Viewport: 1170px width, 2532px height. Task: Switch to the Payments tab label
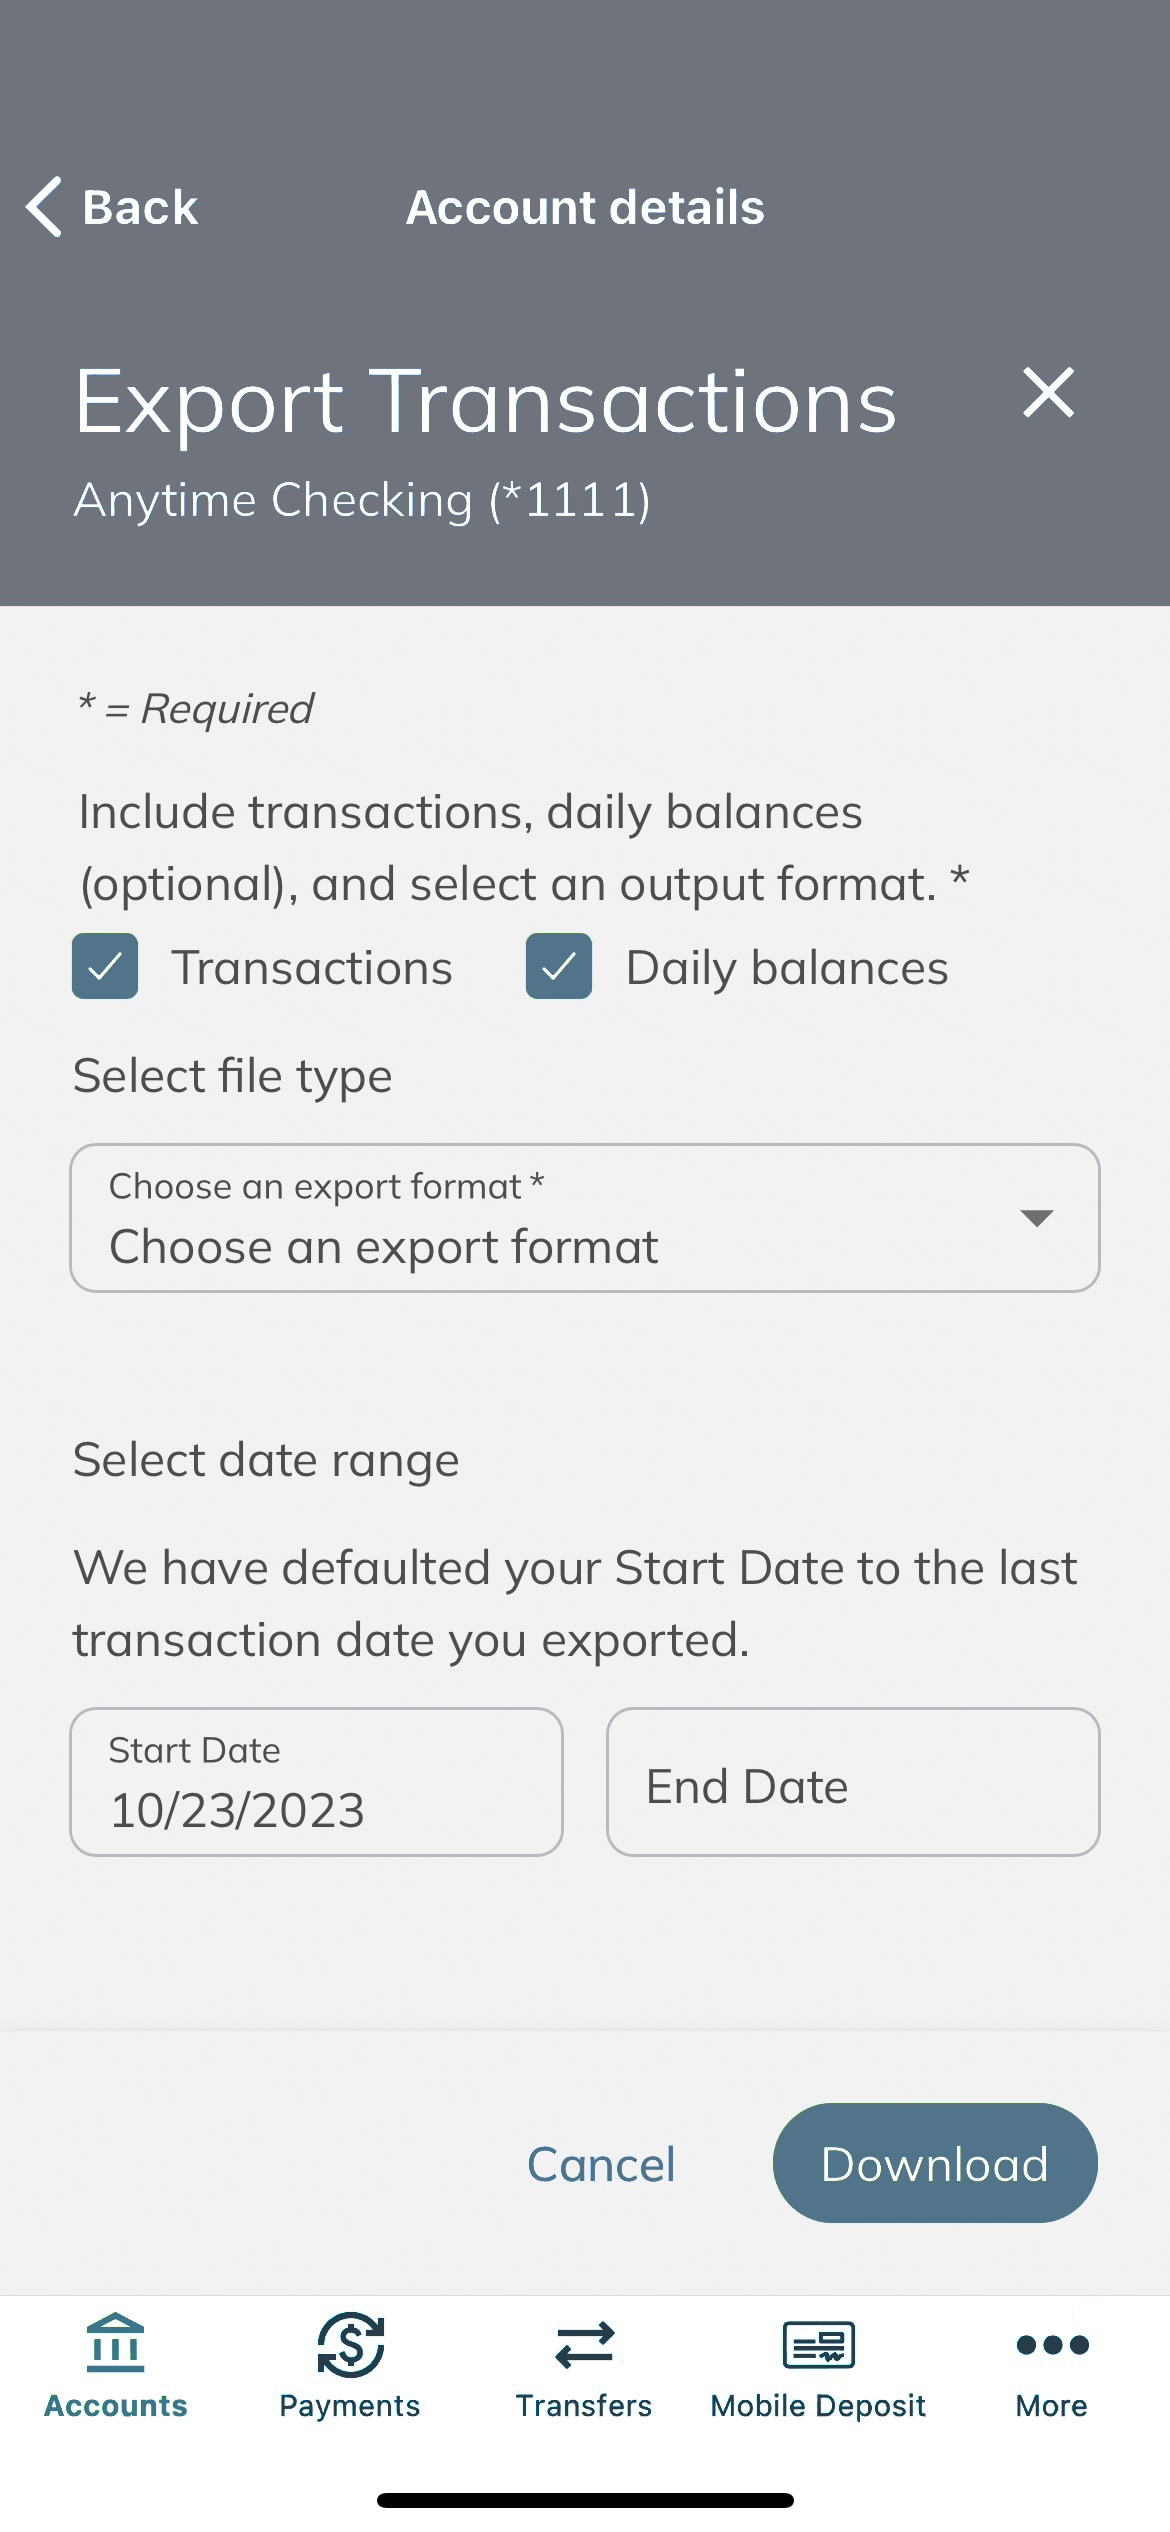(x=350, y=2405)
